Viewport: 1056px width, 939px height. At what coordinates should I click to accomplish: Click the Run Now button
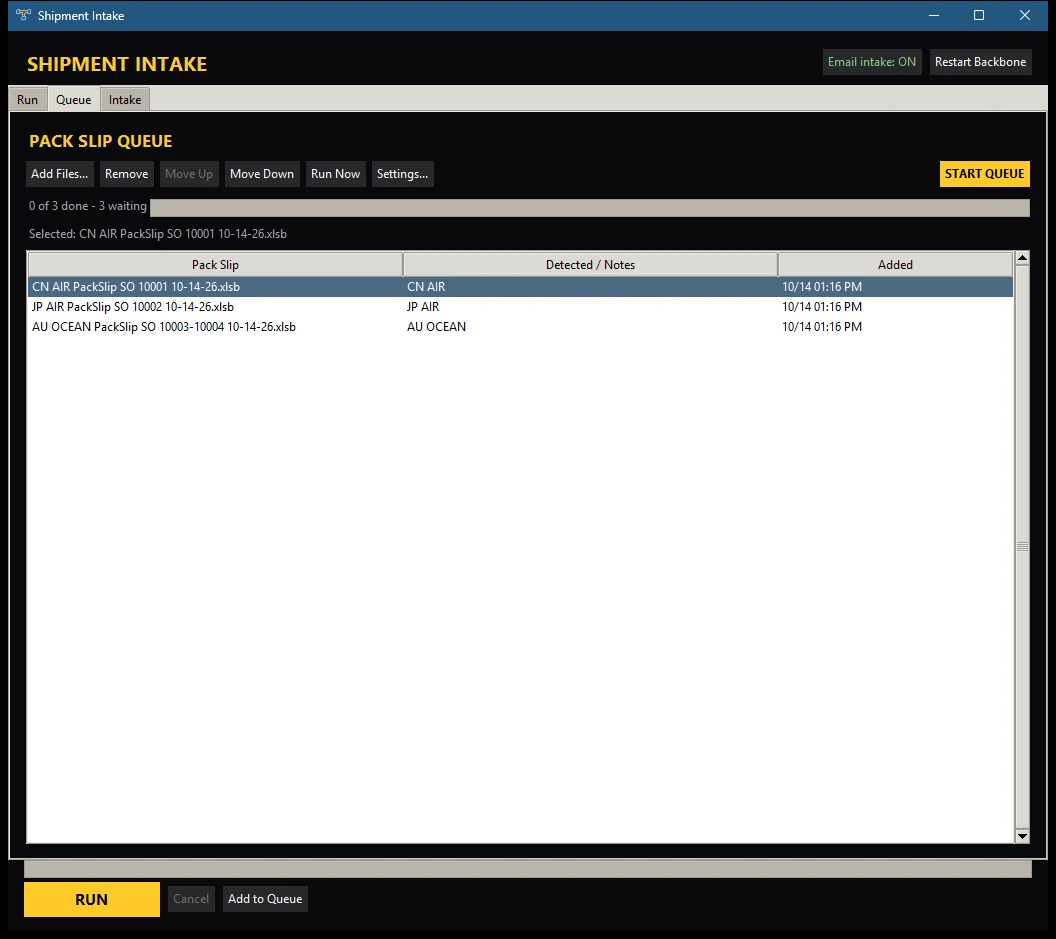[x=335, y=174]
